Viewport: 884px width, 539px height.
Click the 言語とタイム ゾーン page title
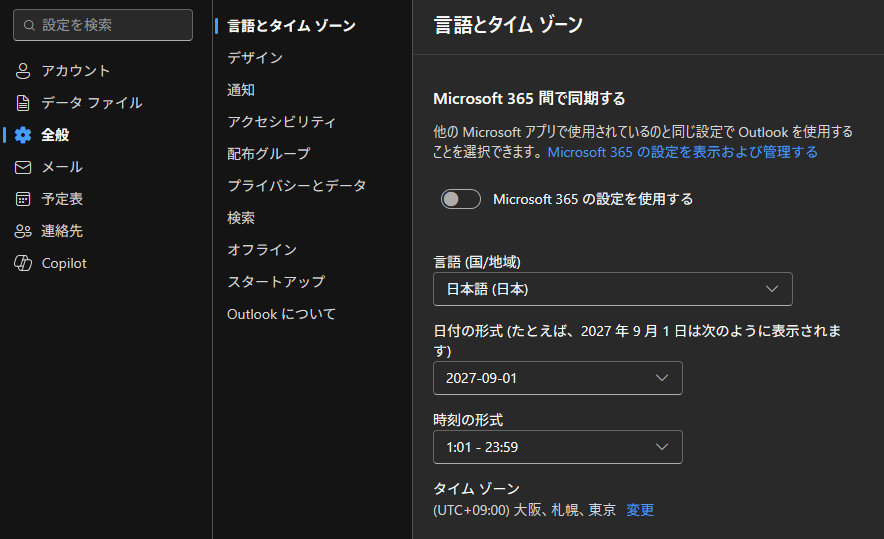[x=508, y=25]
